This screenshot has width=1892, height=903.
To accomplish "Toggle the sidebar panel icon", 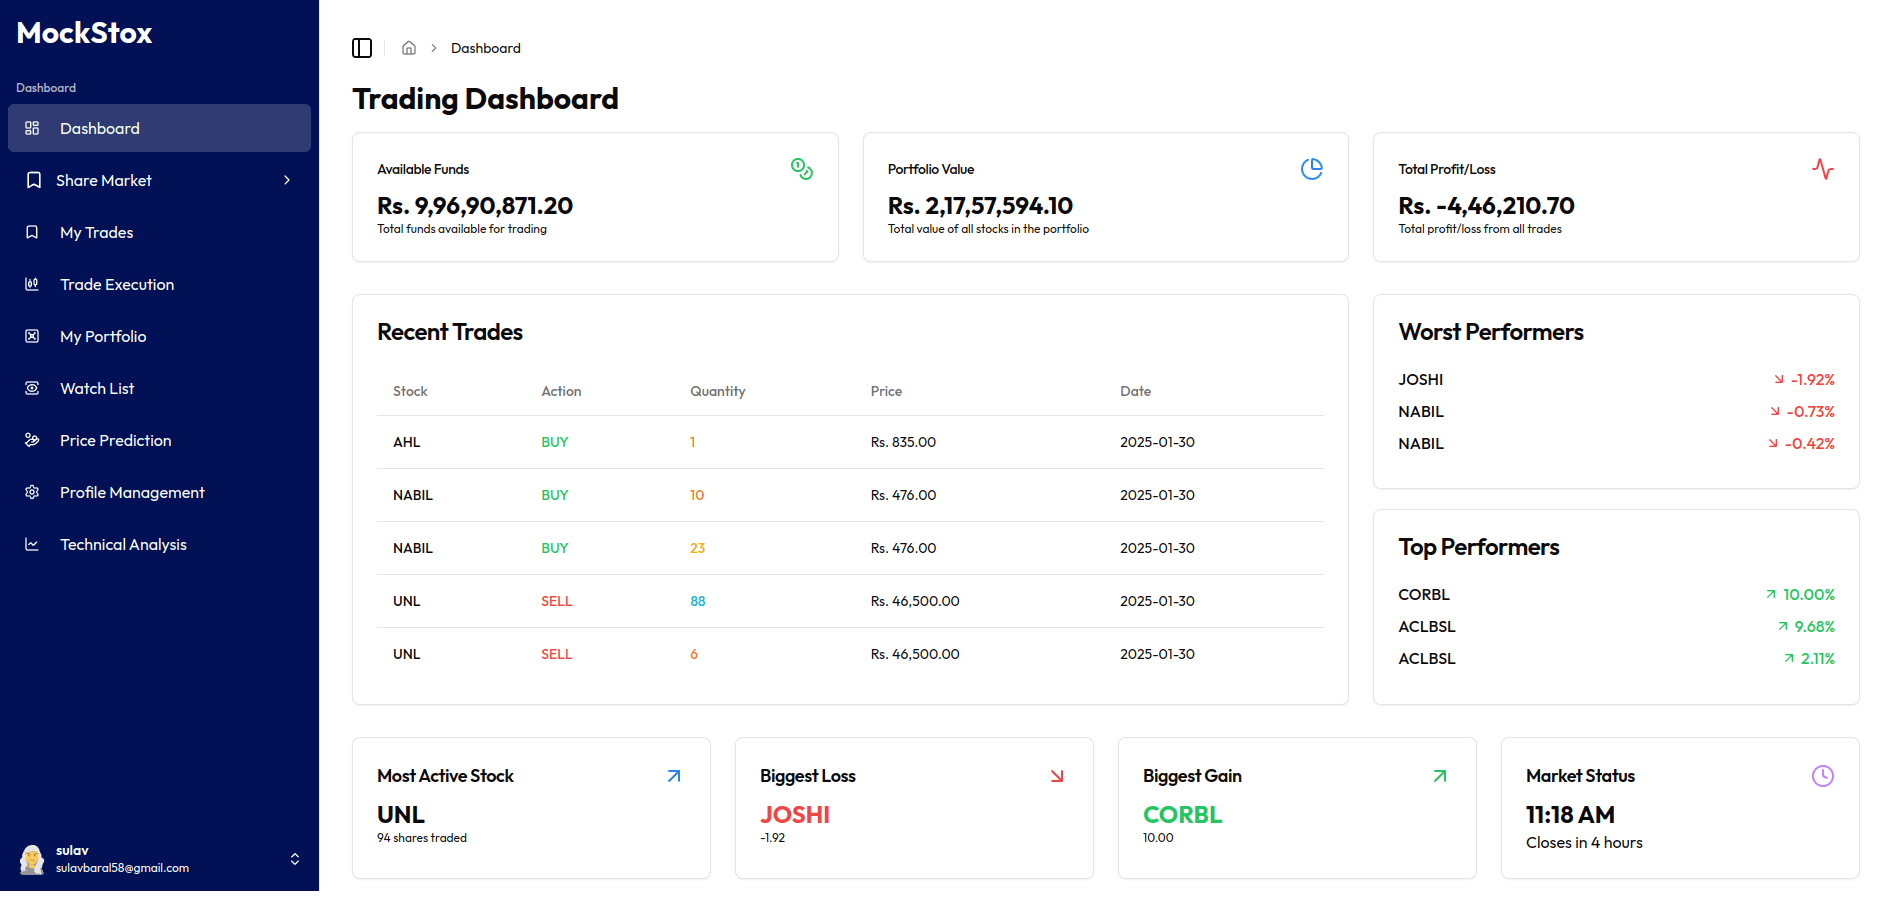I will [362, 48].
